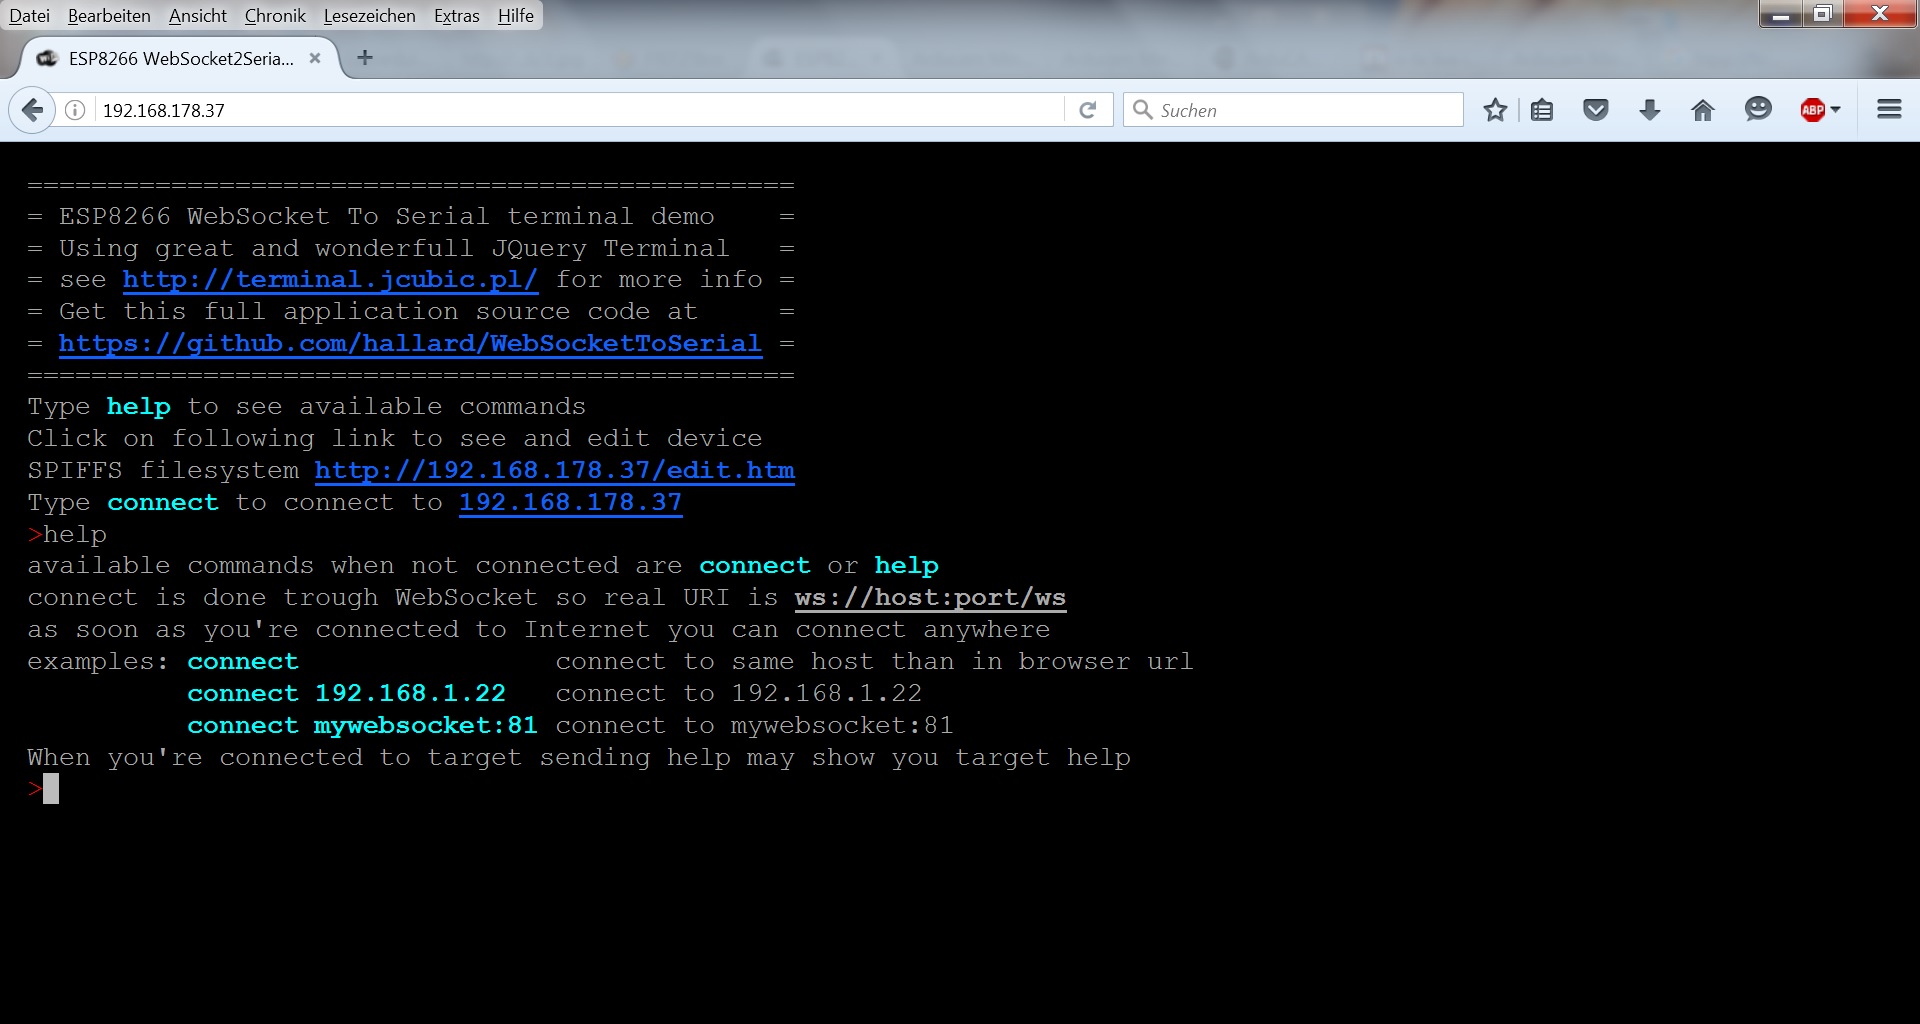Click the browser back arrow button
This screenshot has height=1024, width=1920.
(x=32, y=110)
